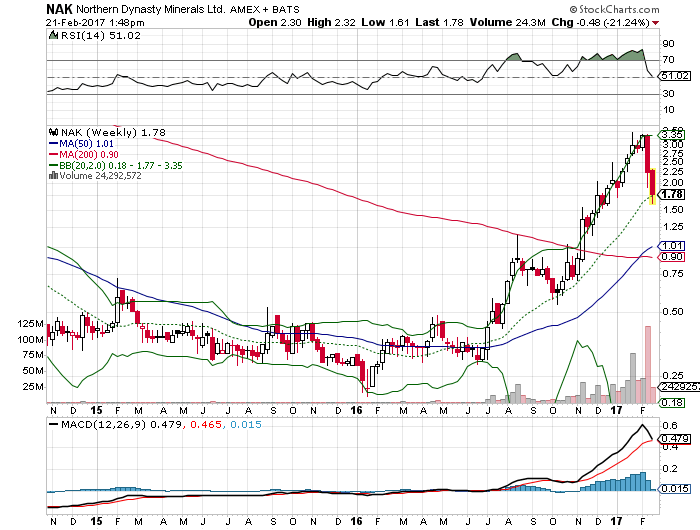Click the red 0.90 MA(200) price tag

[673, 257]
